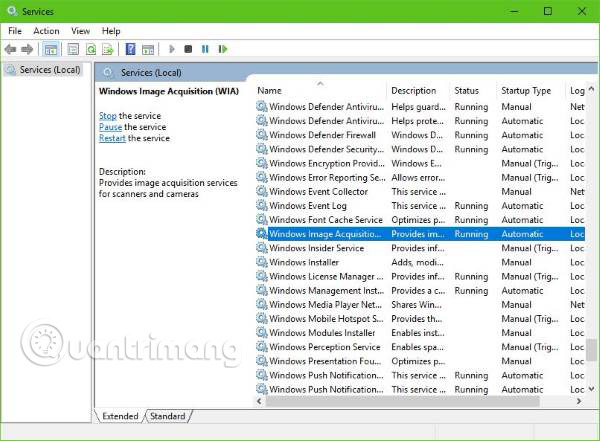Switch to the Extended tab
The width and height of the screenshot is (600, 441).
120,416
